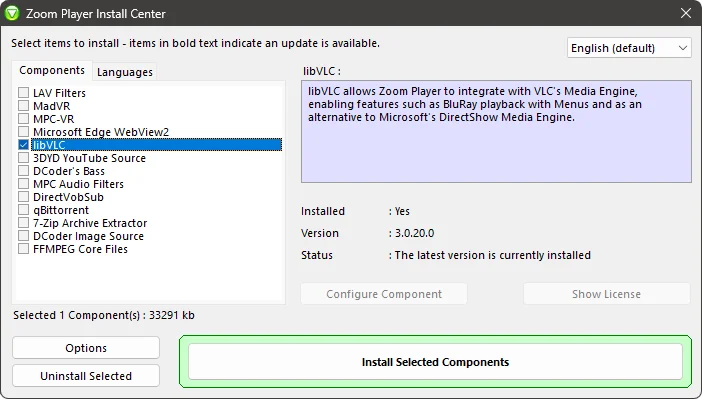Click the libVLC description text box
Viewport: 702px width, 399px height.
coord(496,131)
